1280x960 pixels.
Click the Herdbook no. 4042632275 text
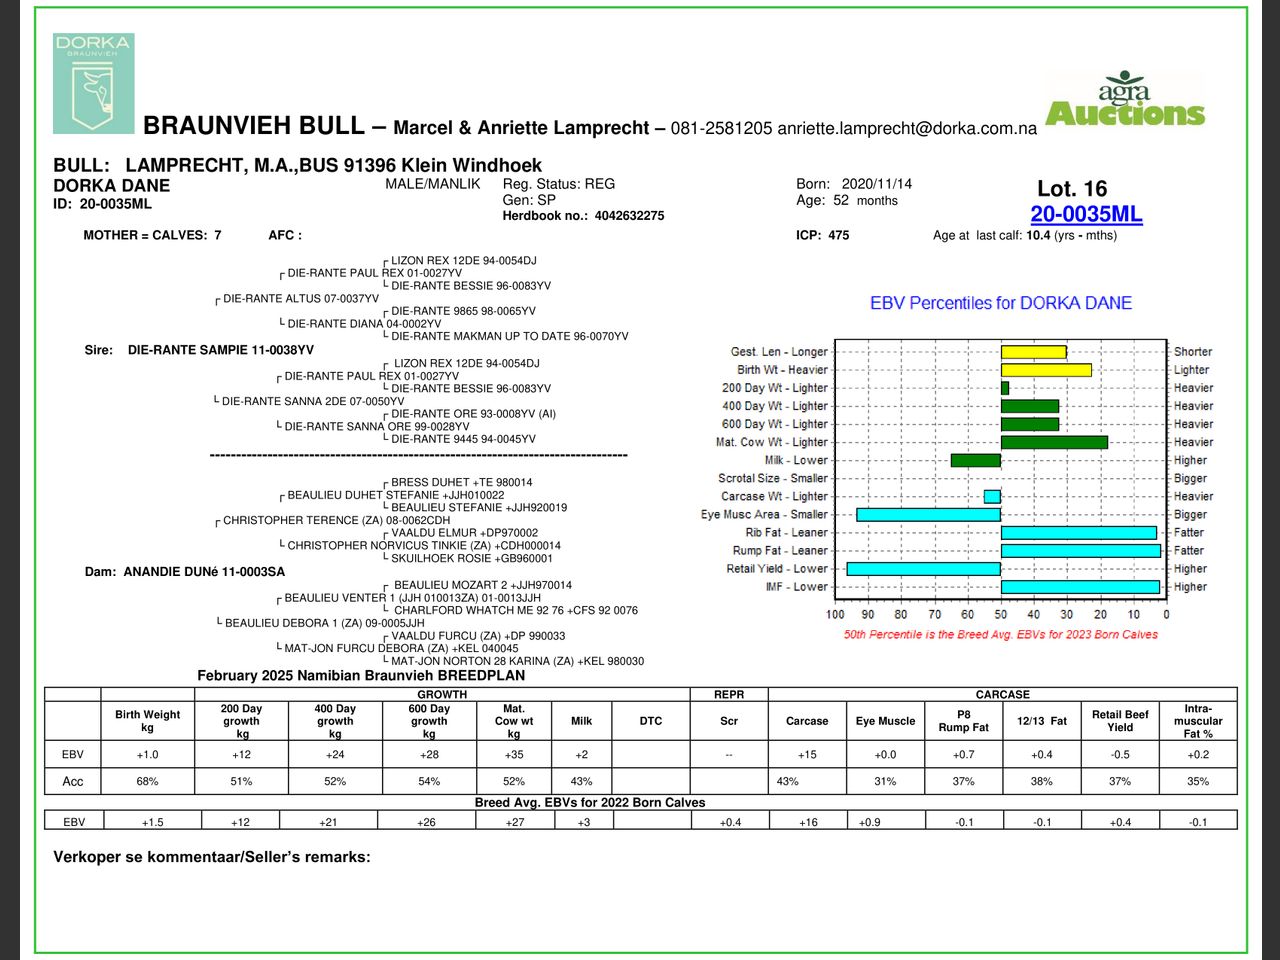coord(583,215)
